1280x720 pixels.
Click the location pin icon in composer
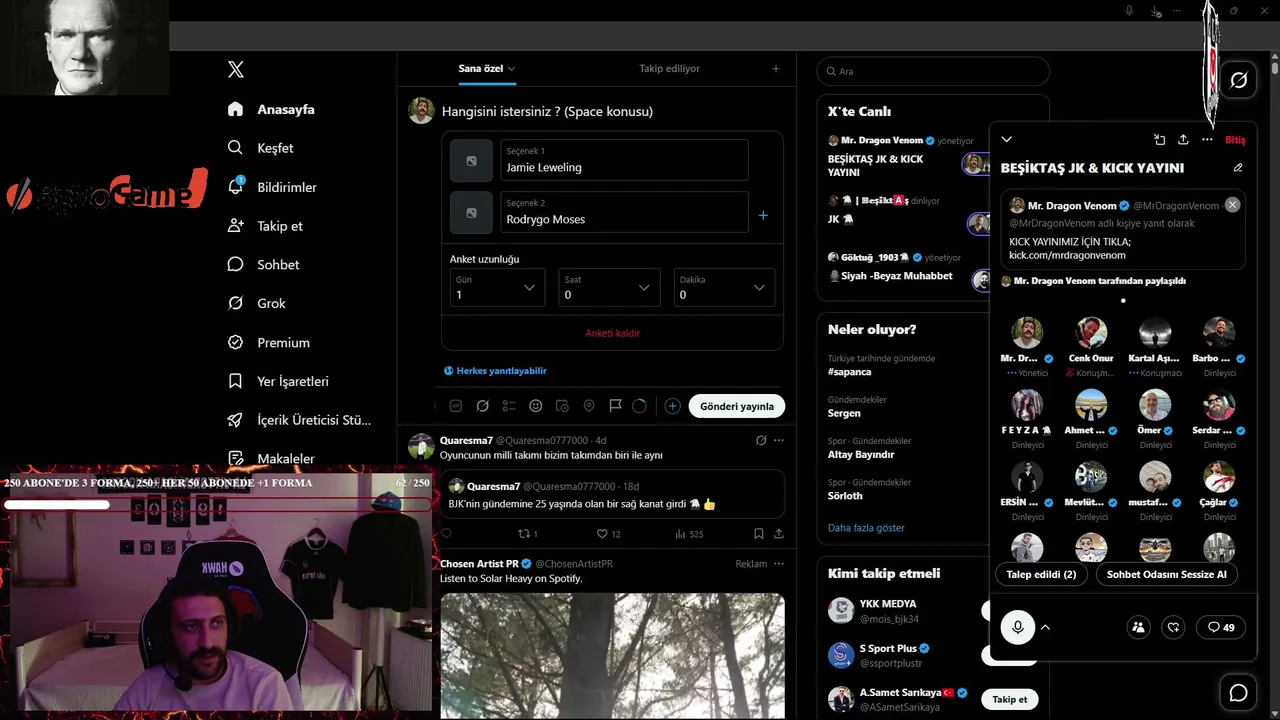tap(589, 406)
